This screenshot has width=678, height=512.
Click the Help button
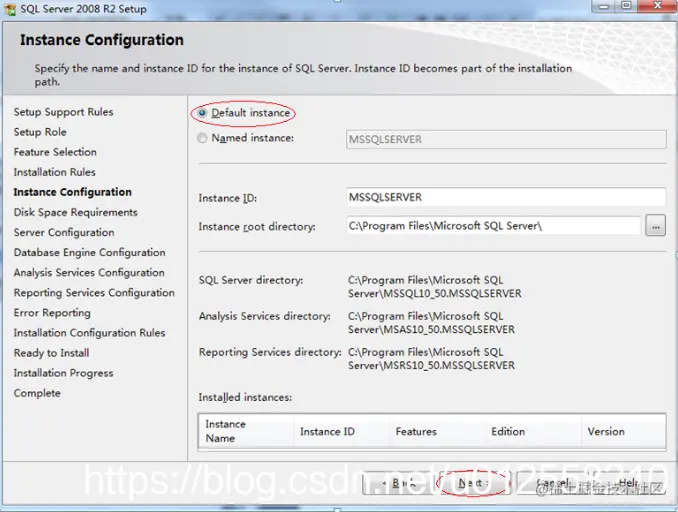coord(629,483)
